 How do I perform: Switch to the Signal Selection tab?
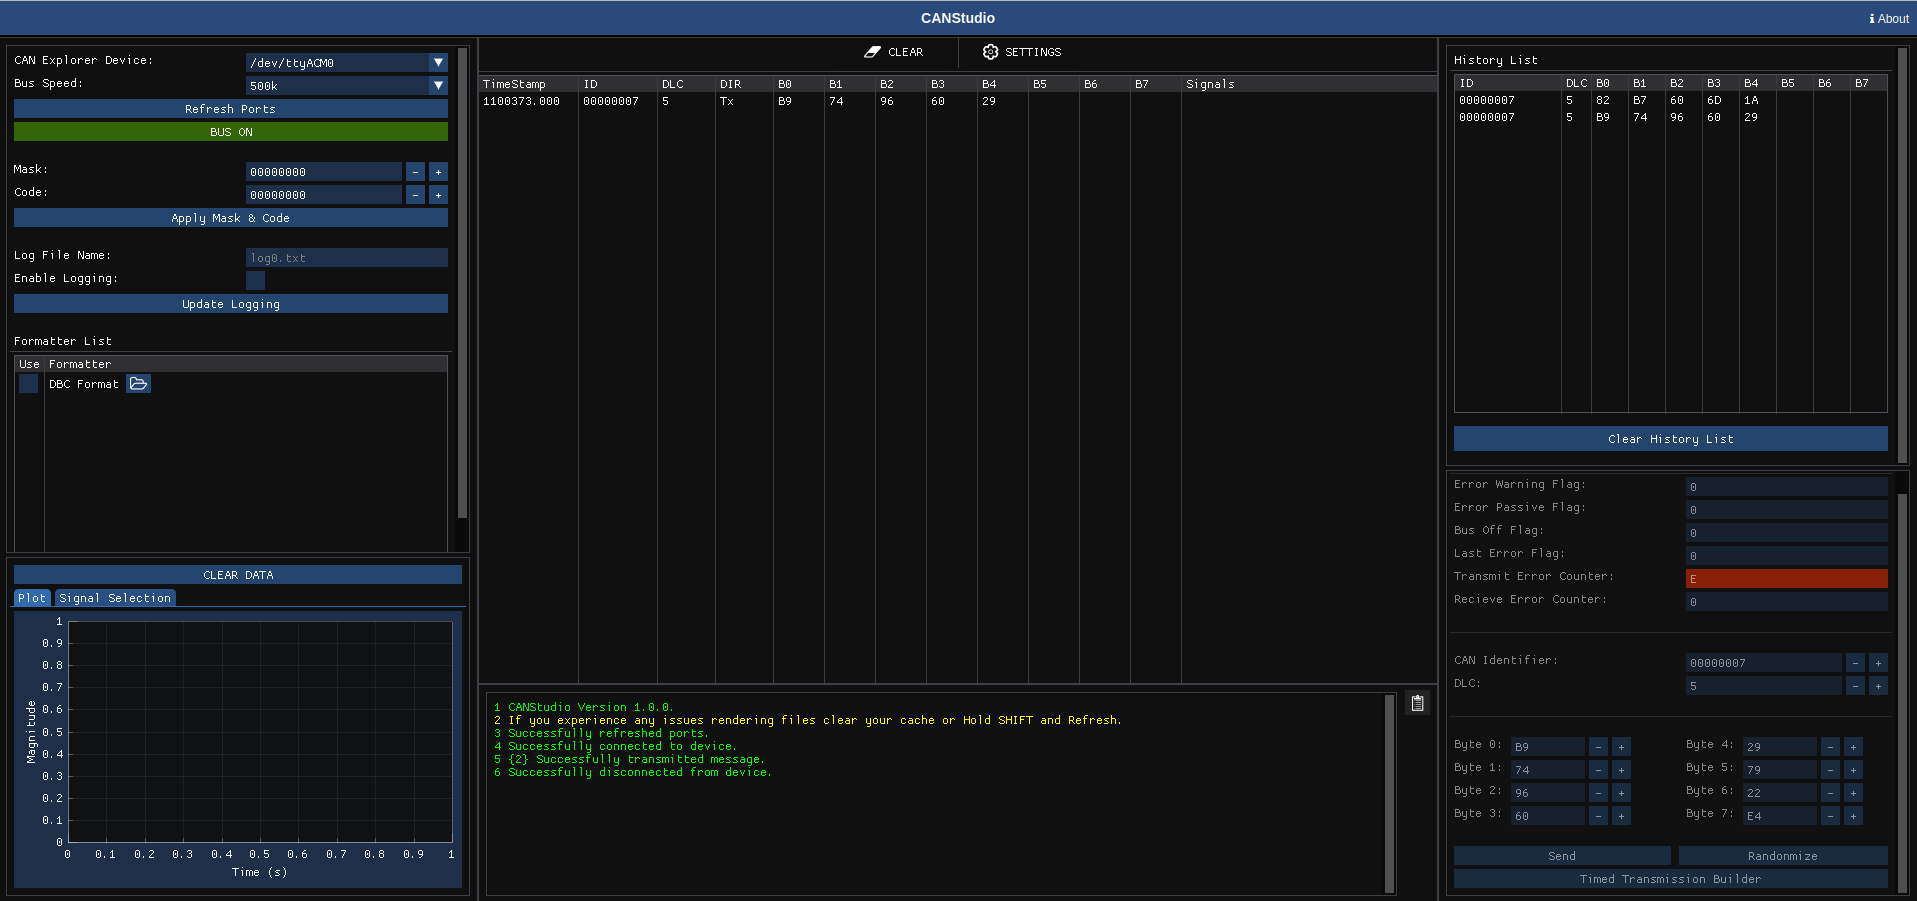115,598
